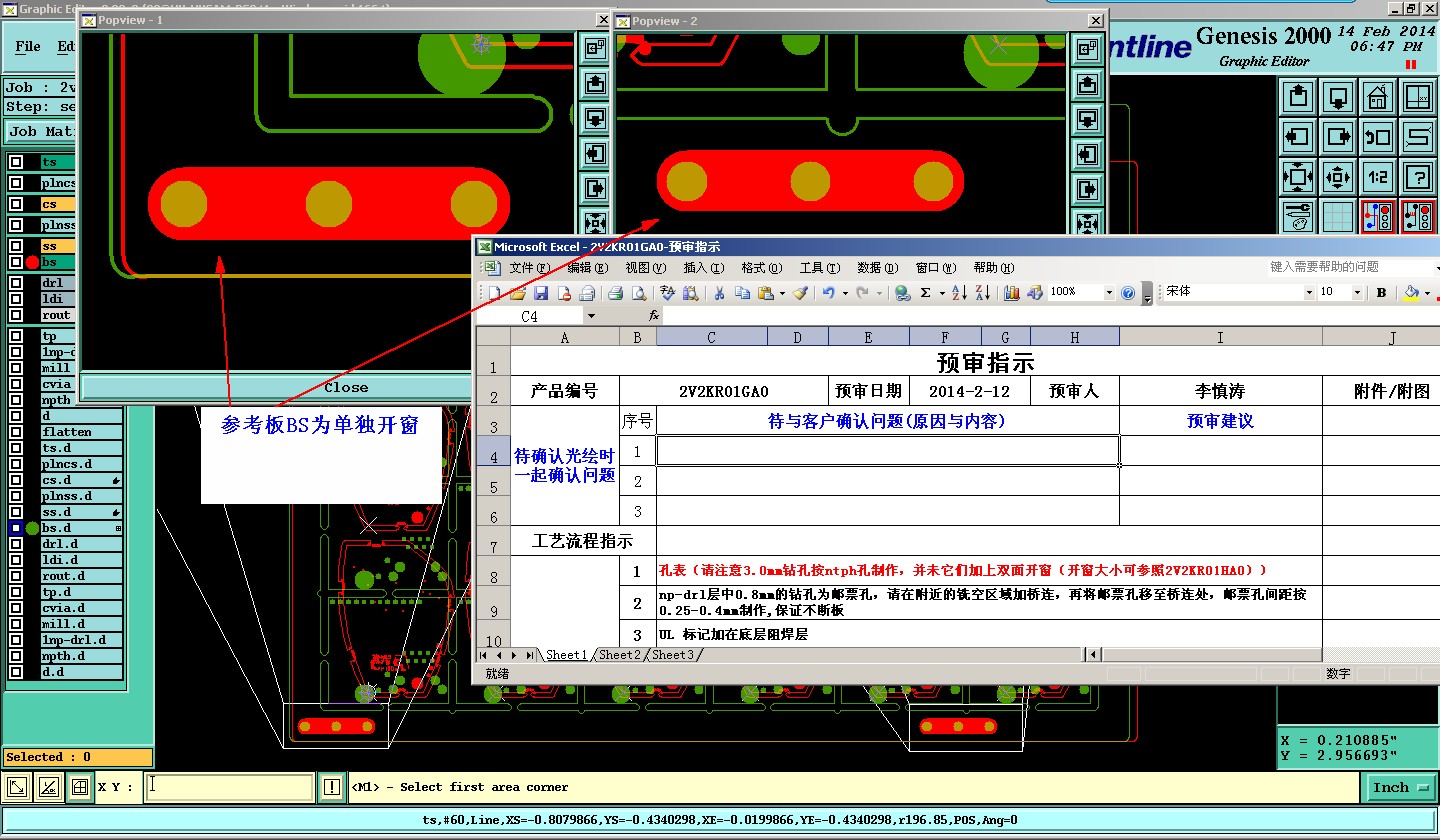Toggle the grid display icon
Viewport: 1440px width, 840px height.
(x=1338, y=216)
